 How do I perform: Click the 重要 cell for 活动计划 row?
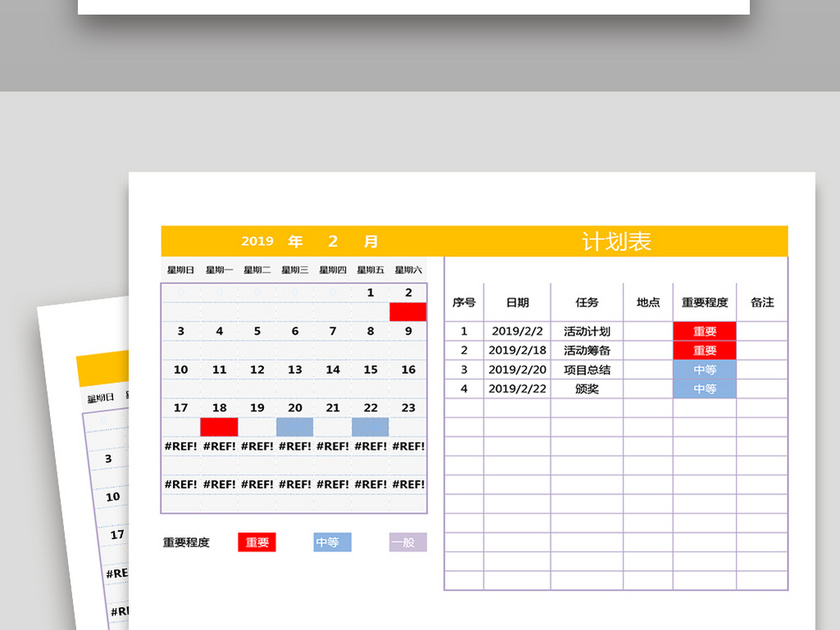(x=704, y=330)
